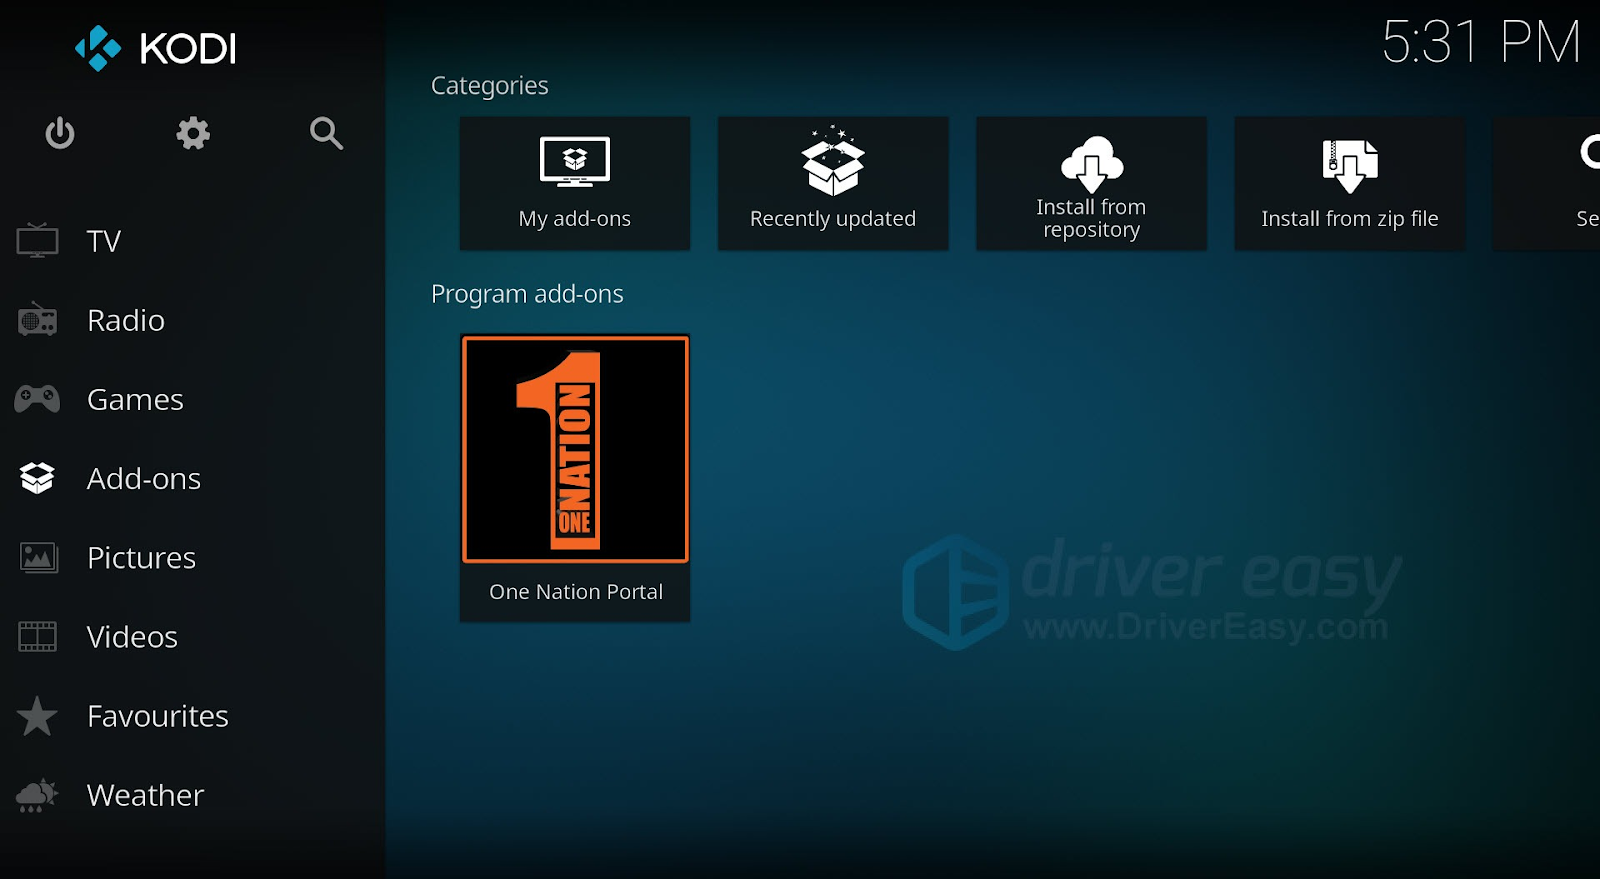Screen dimensions: 1600x879
Task: Click the Radio icon in sidebar
Action: [37, 320]
